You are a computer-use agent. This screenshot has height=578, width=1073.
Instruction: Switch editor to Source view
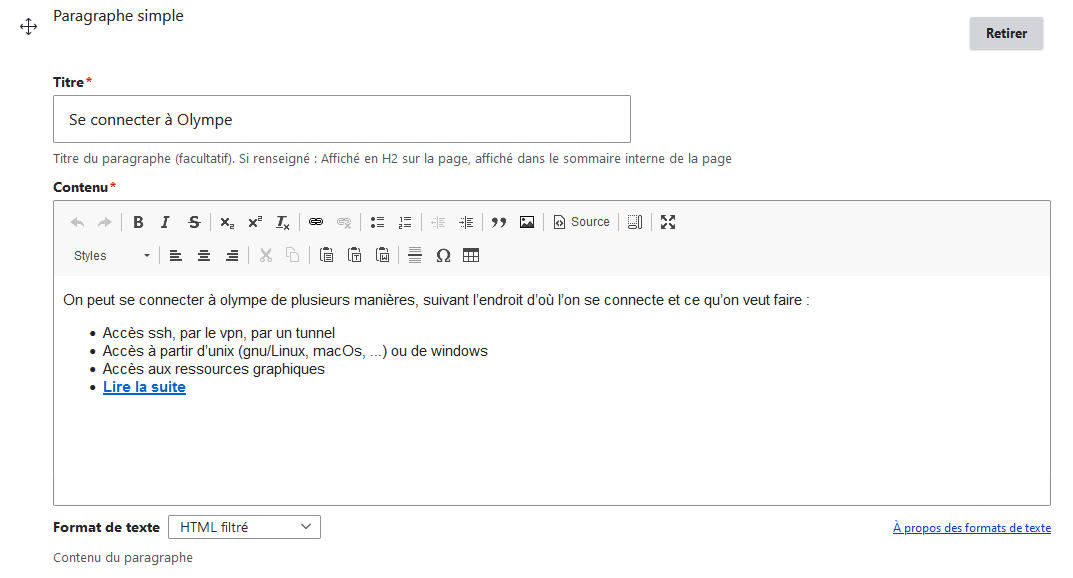[x=580, y=222]
